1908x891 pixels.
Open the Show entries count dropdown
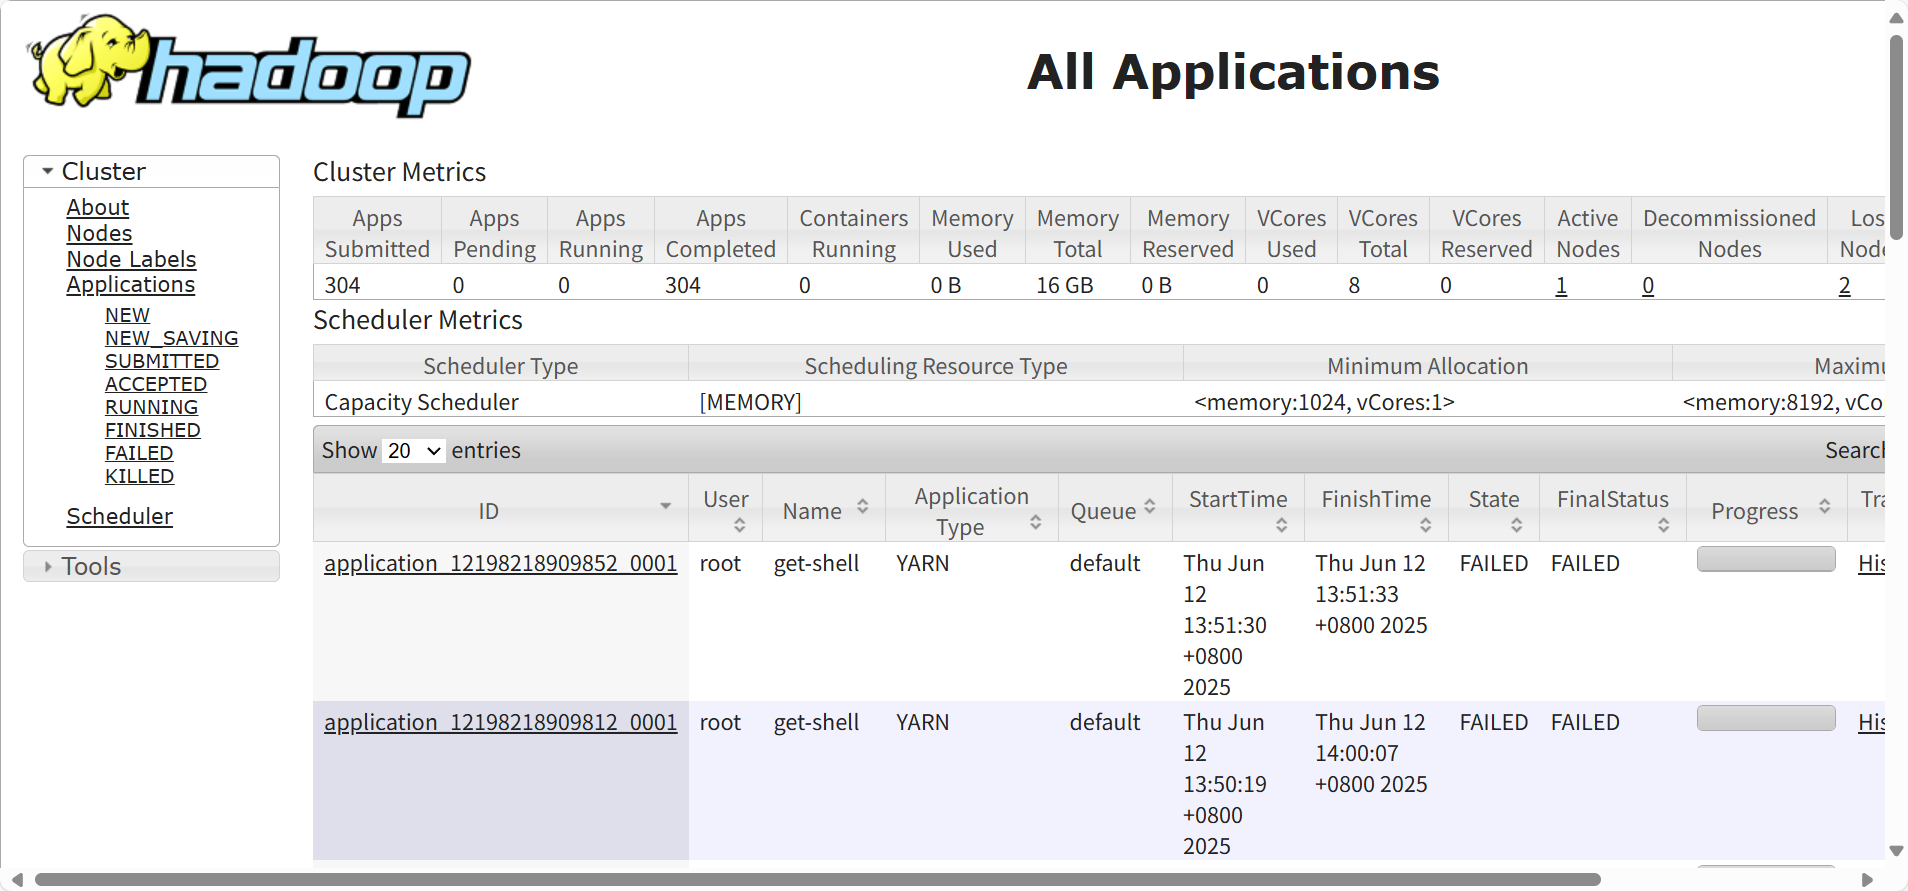(x=414, y=450)
